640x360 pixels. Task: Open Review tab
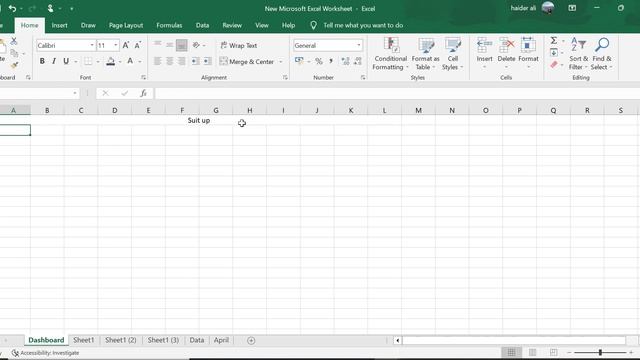[232, 25]
